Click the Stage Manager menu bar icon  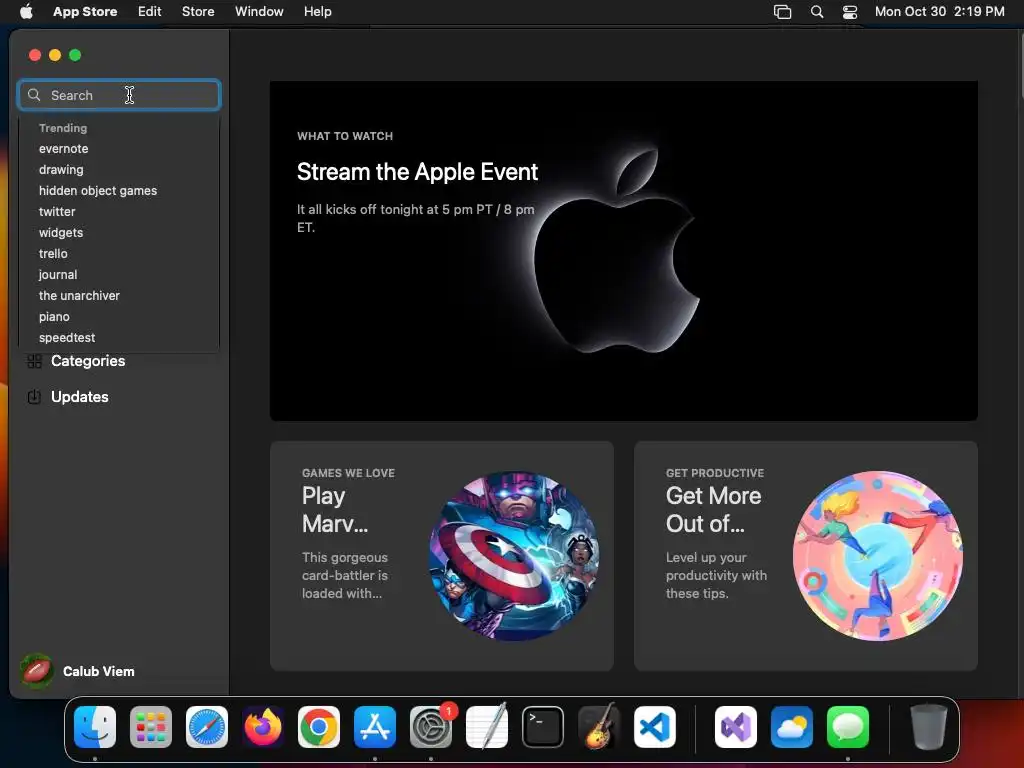[782, 12]
